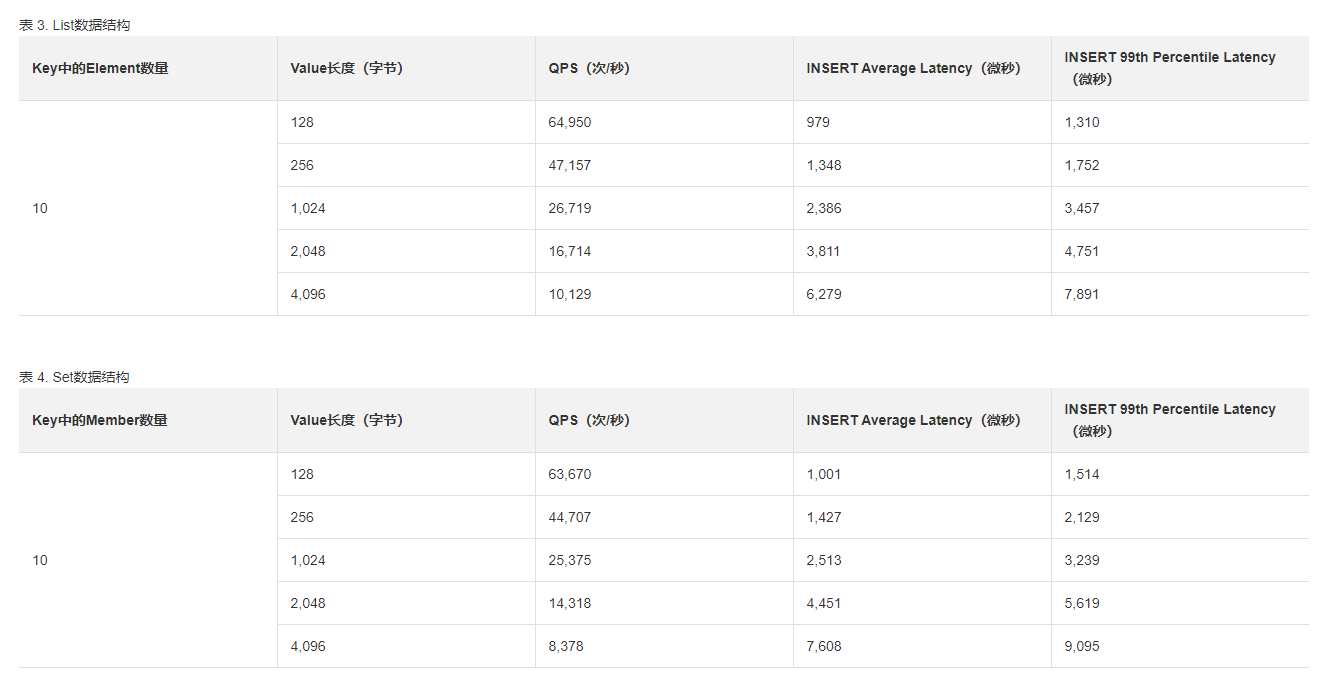Click the 979 average latency cell
This screenshot has height=692, width=1339.
(x=818, y=122)
